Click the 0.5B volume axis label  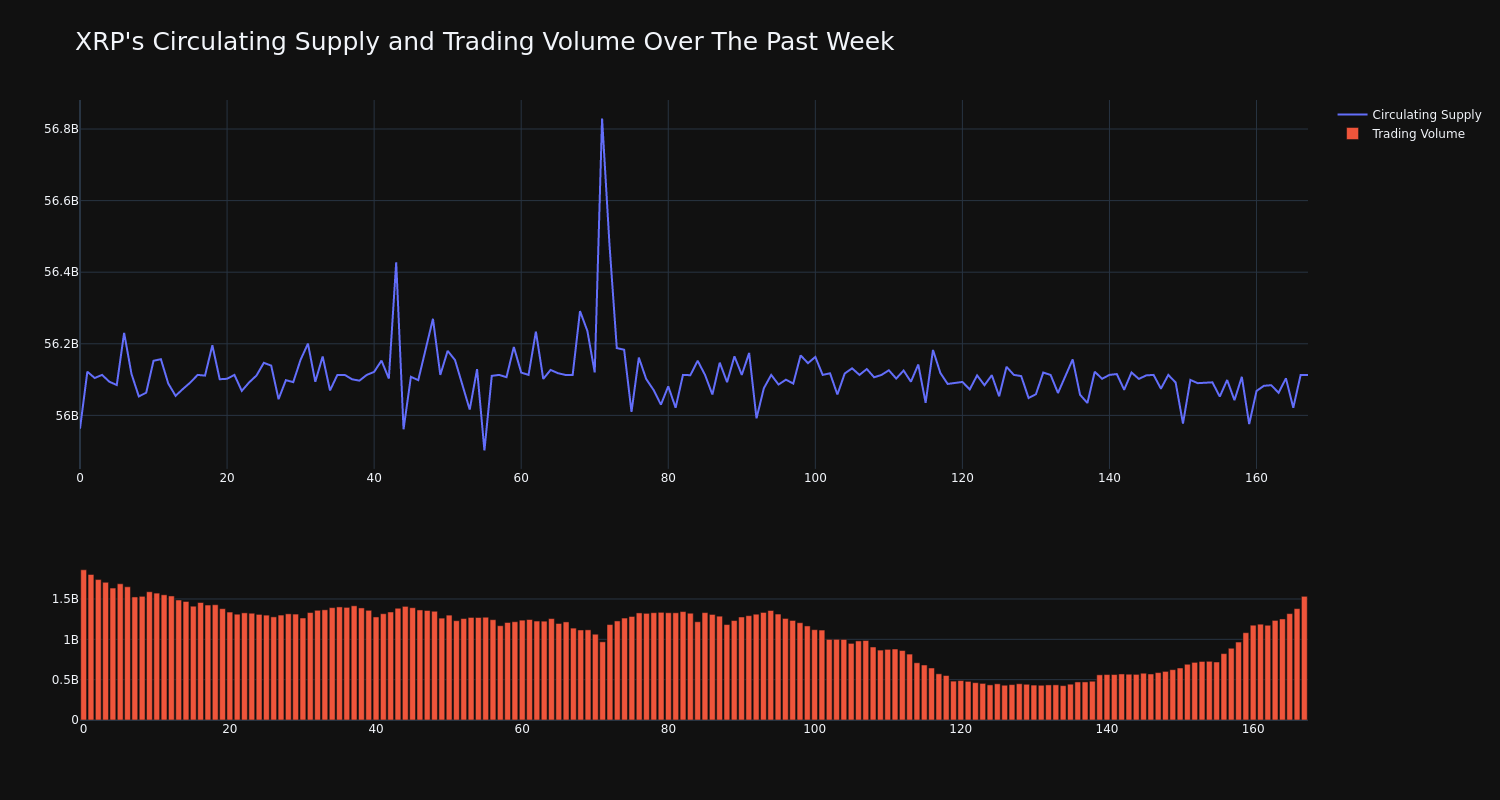tap(65, 679)
